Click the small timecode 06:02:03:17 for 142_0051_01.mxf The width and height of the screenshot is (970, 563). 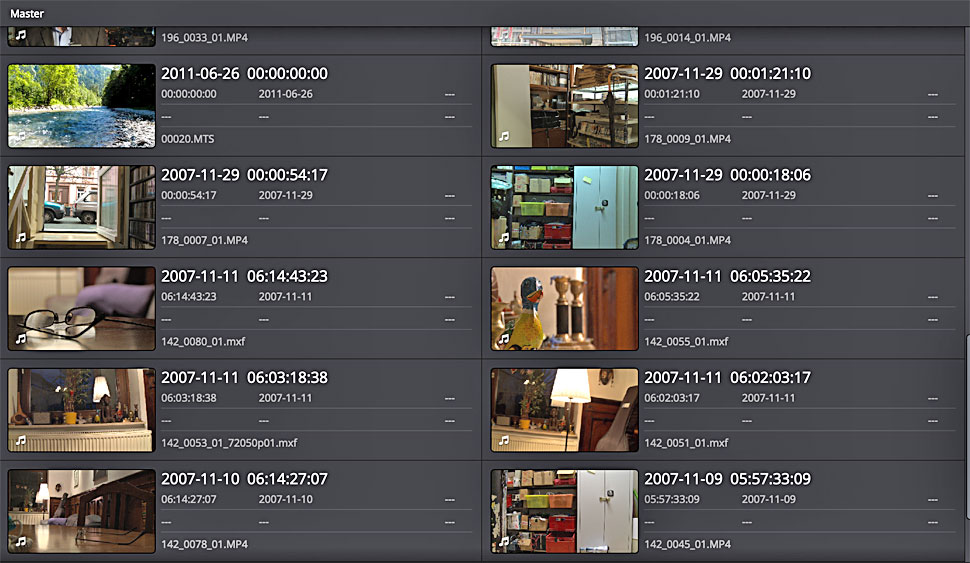point(672,398)
